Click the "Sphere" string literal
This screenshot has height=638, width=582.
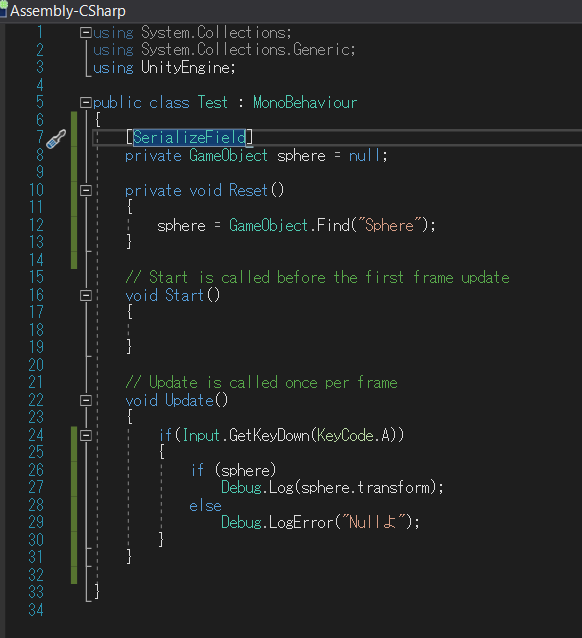pyautogui.click(x=389, y=225)
